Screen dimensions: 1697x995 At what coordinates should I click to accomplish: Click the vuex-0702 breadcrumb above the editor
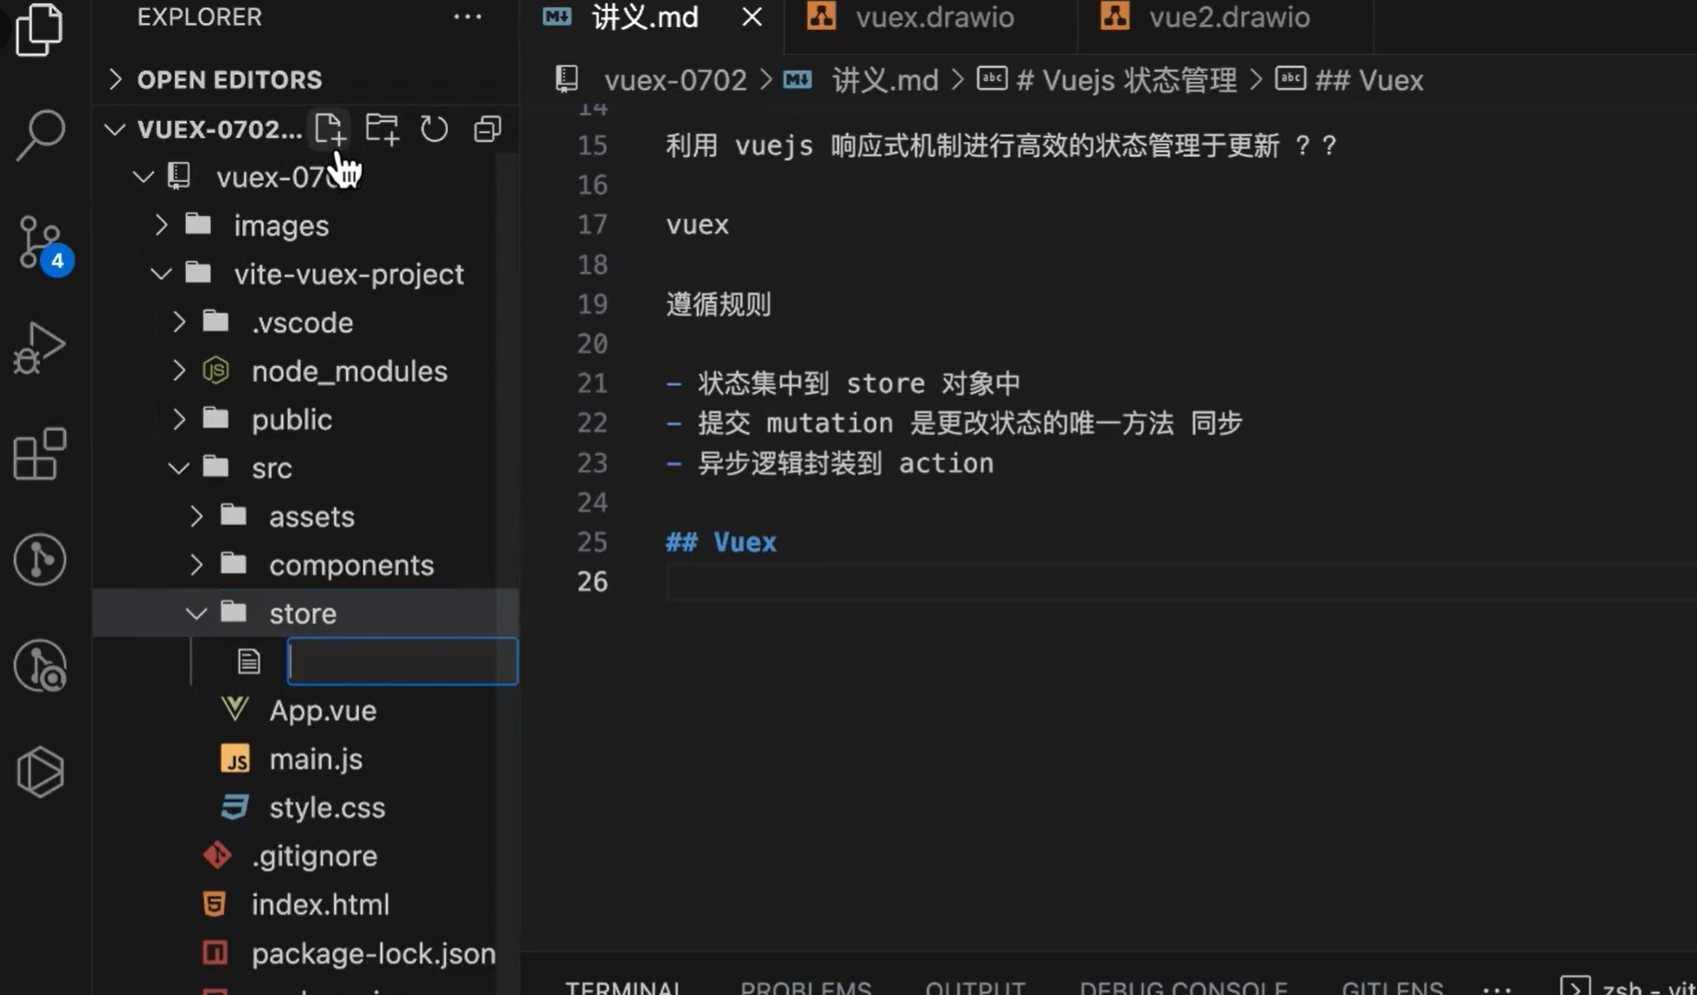pos(675,79)
